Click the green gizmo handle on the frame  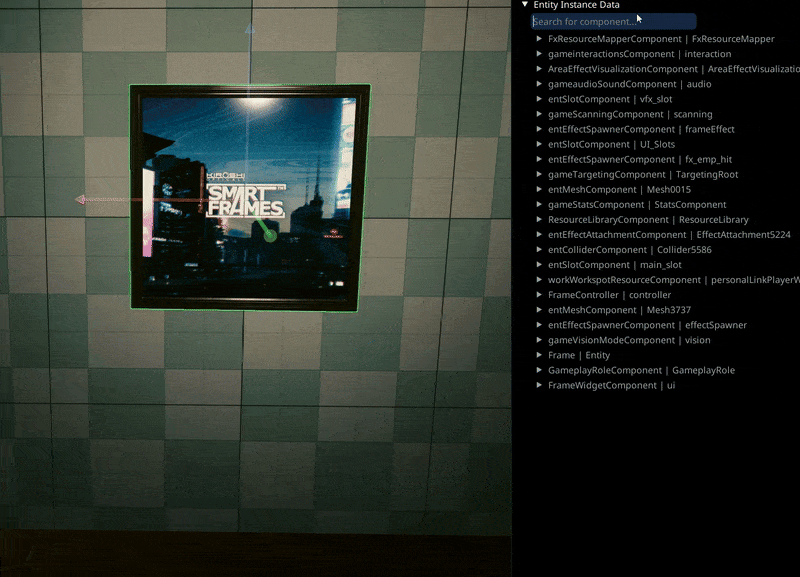coord(268,235)
